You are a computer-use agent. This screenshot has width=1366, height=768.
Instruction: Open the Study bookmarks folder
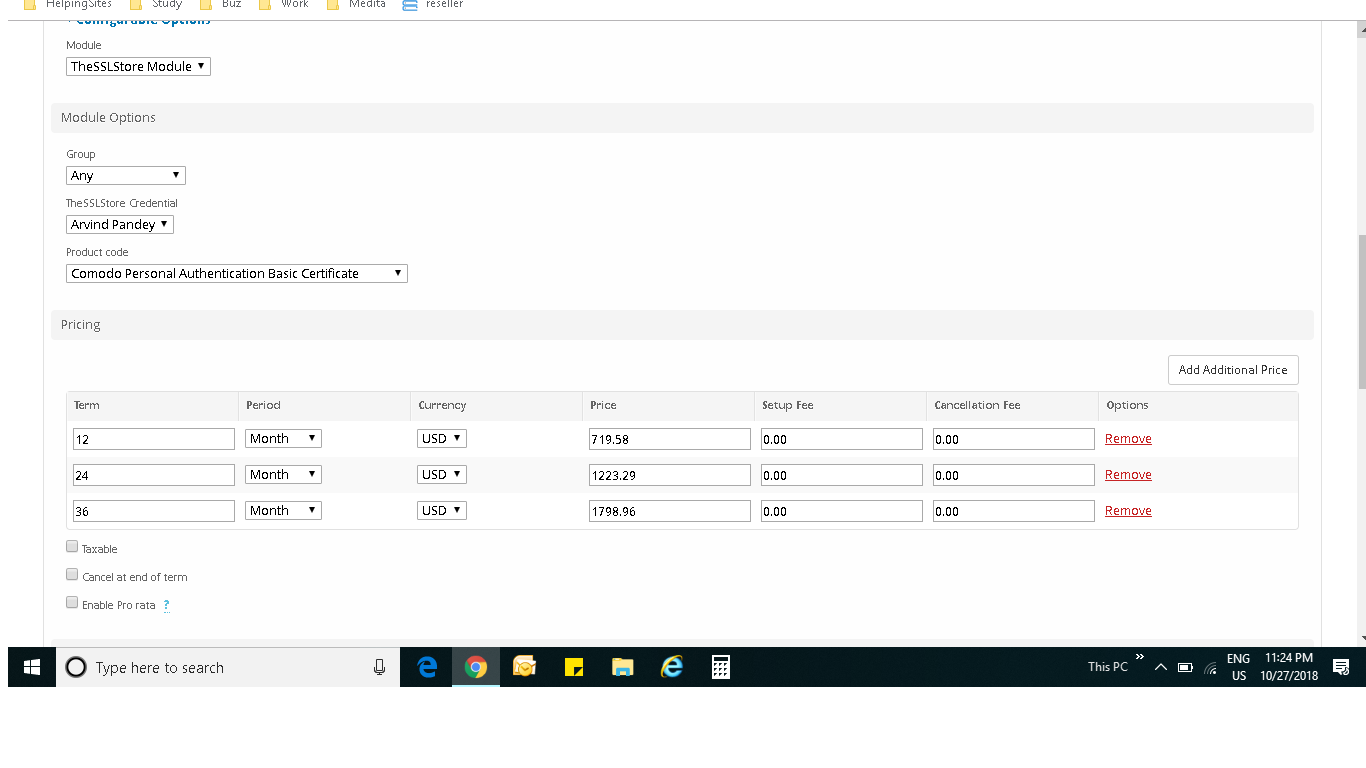coord(156,4)
